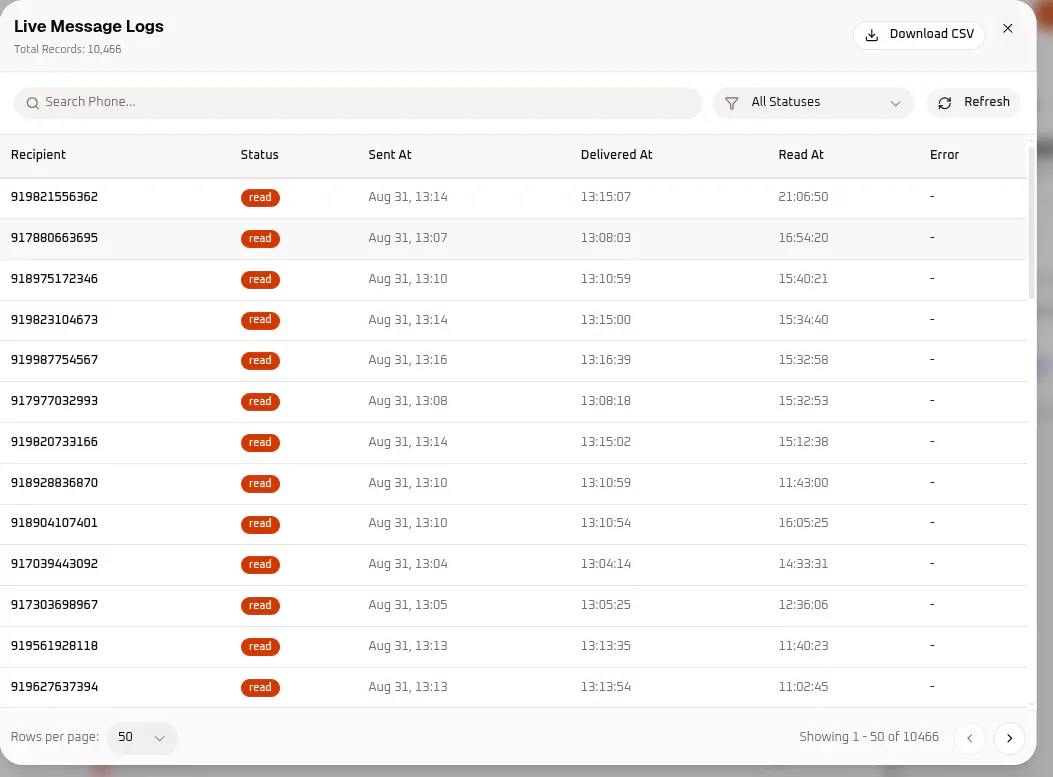This screenshot has height=777, width=1053.
Task: Click the Delivered At column header
Action: tap(616, 154)
